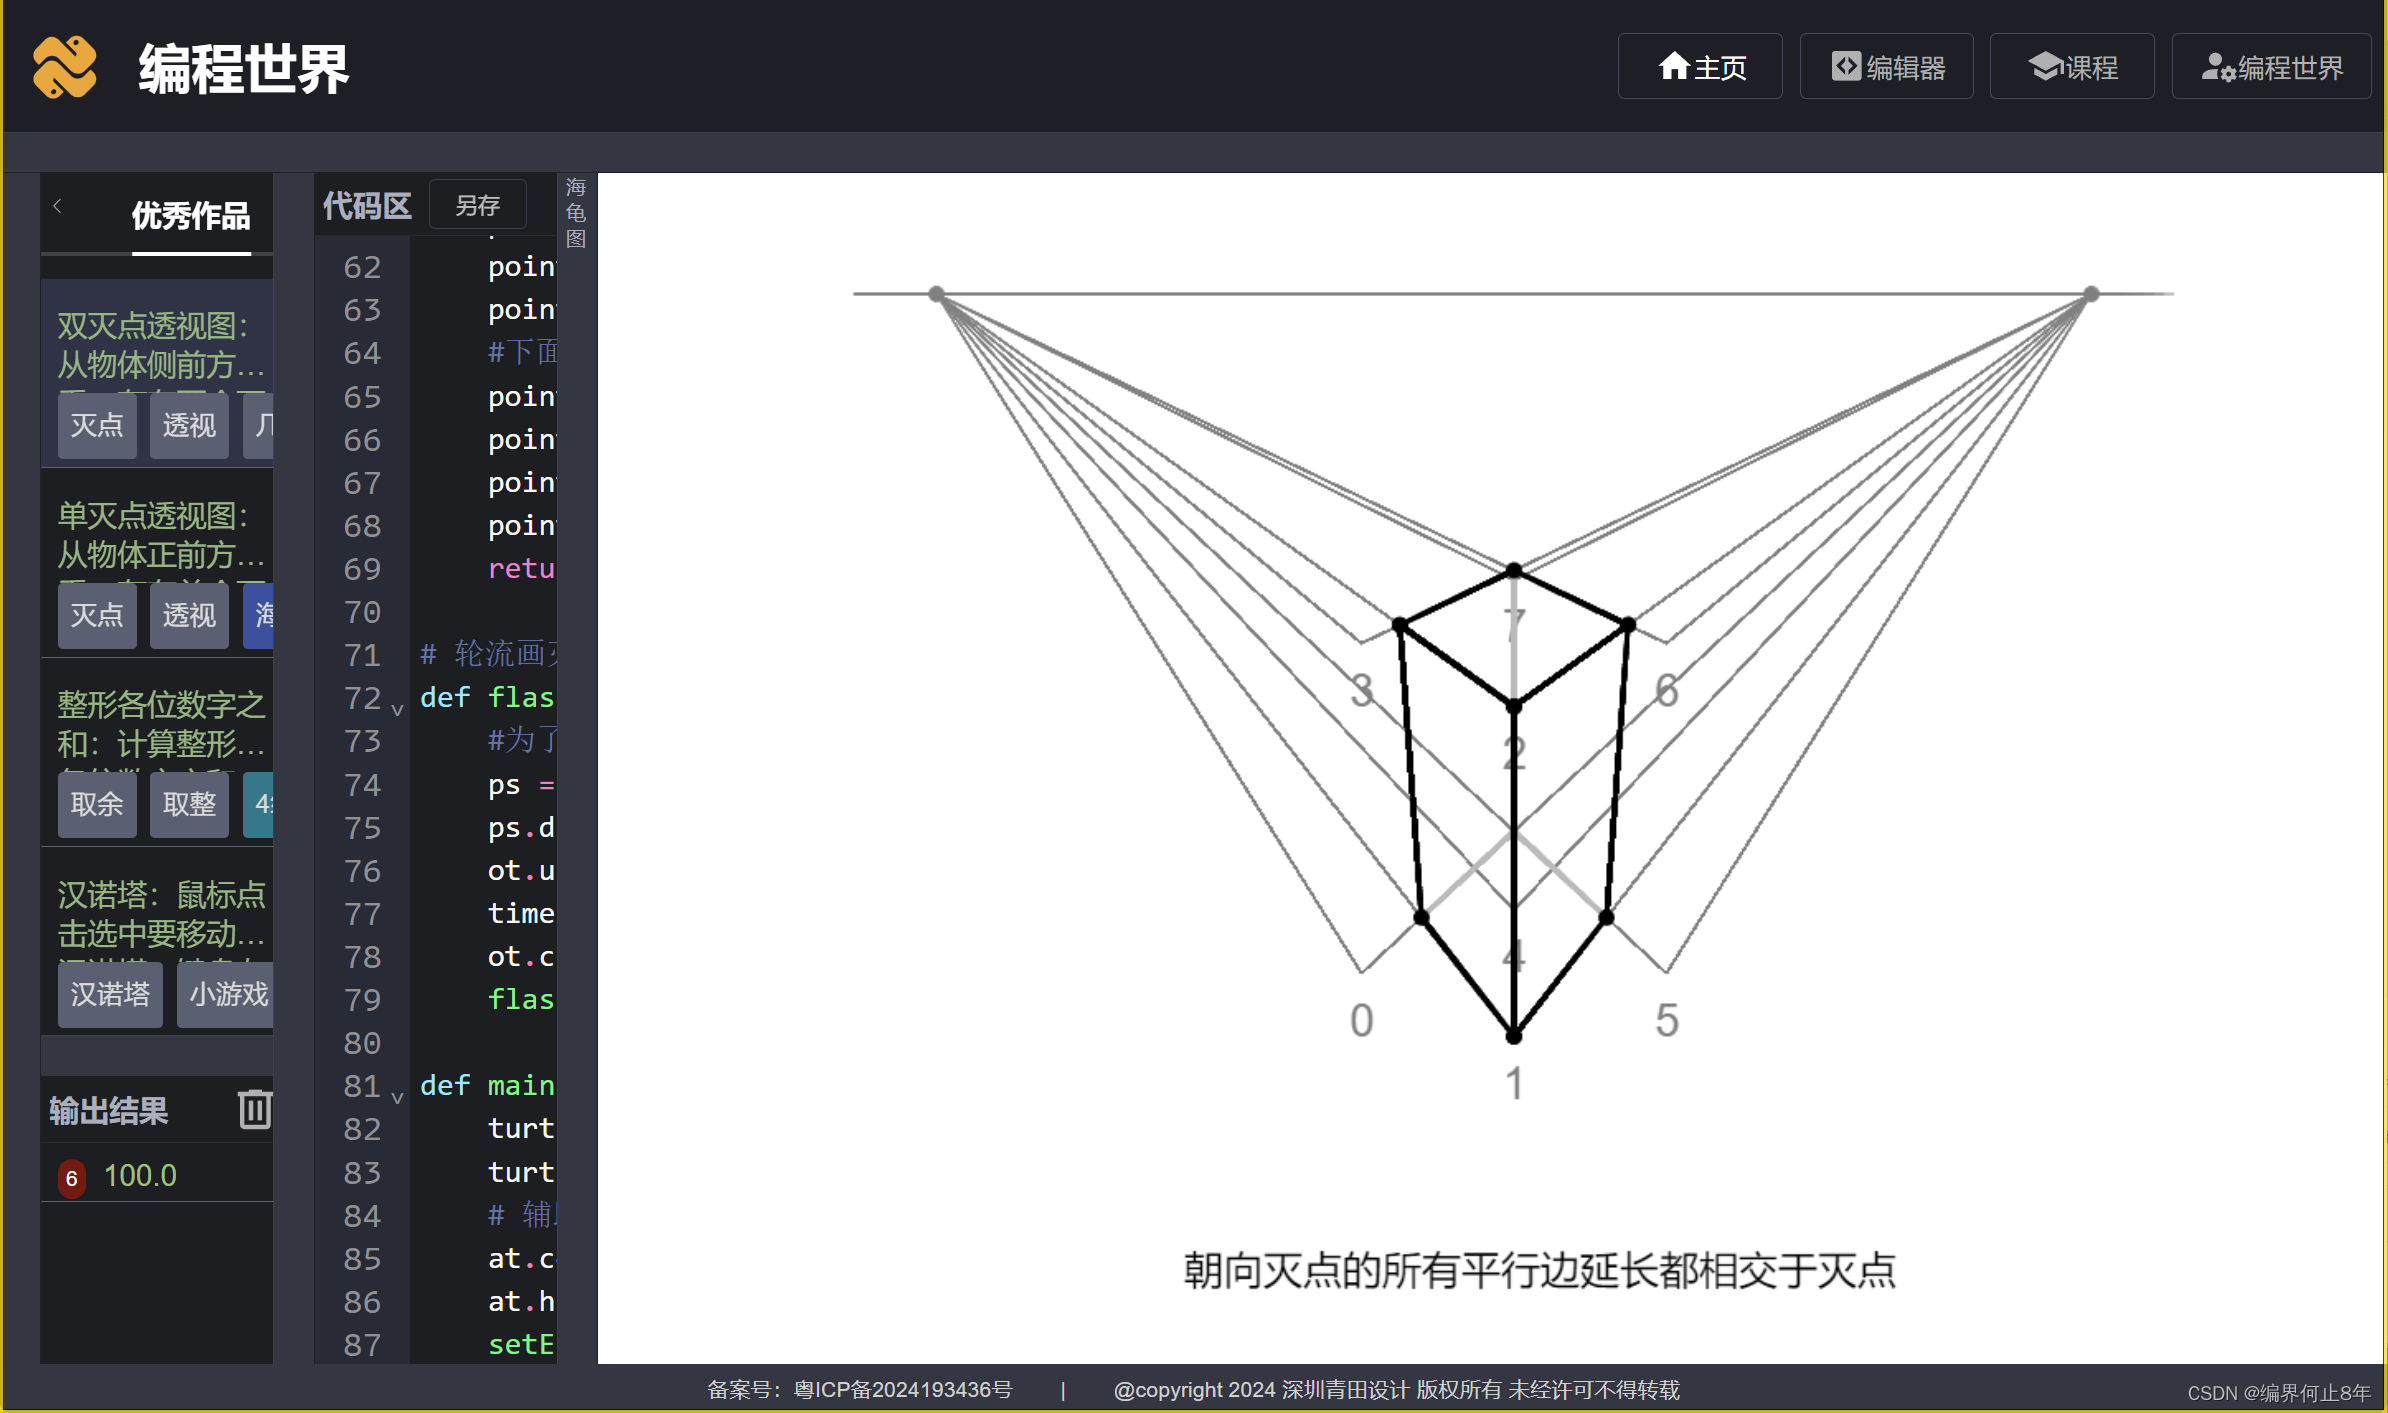
Task: Select the 优秀作品 tab
Action: point(191,216)
